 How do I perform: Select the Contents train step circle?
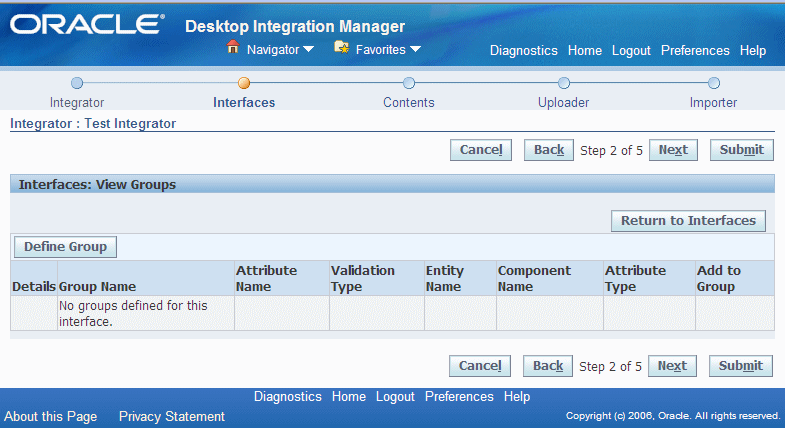click(x=409, y=83)
